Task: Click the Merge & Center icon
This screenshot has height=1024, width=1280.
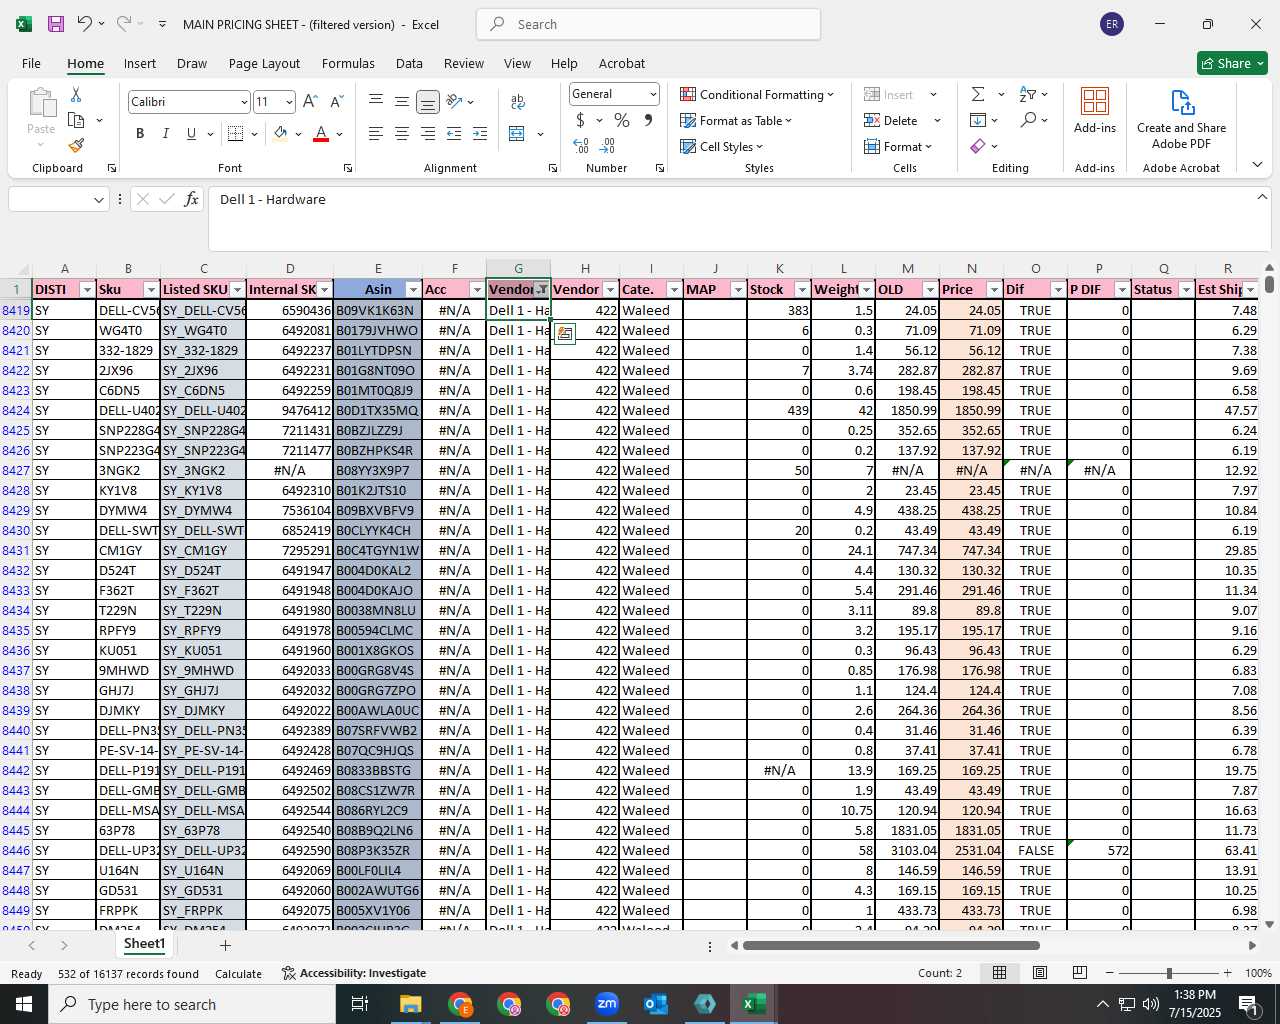Action: tap(517, 133)
